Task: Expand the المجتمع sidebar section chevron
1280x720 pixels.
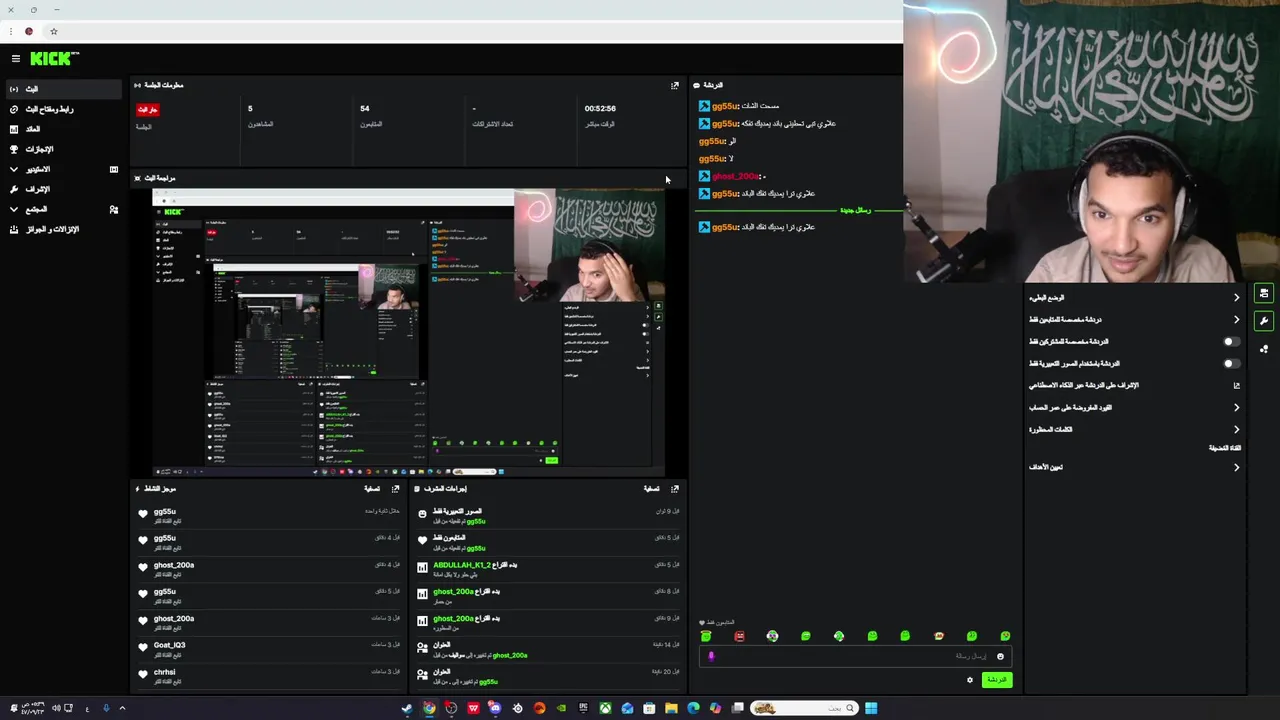Action: pos(13,209)
